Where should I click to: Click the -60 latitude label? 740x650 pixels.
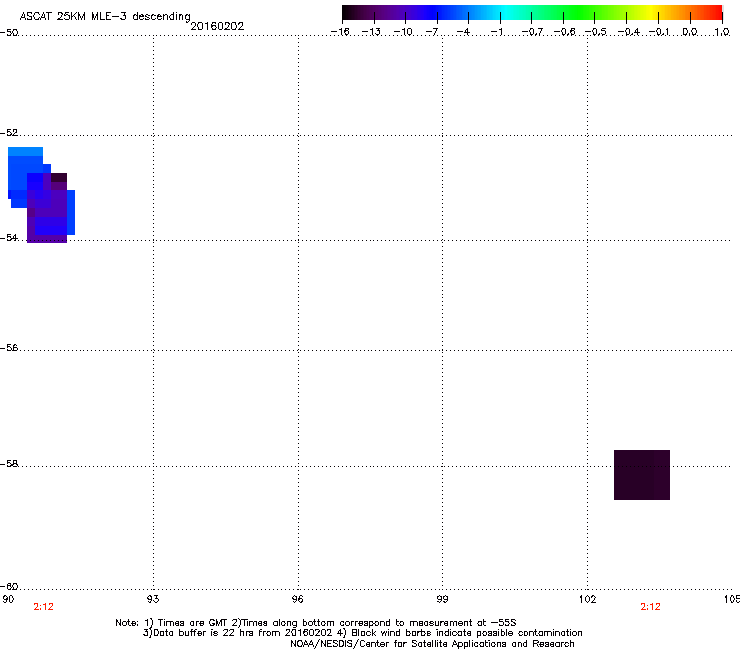point(9,586)
